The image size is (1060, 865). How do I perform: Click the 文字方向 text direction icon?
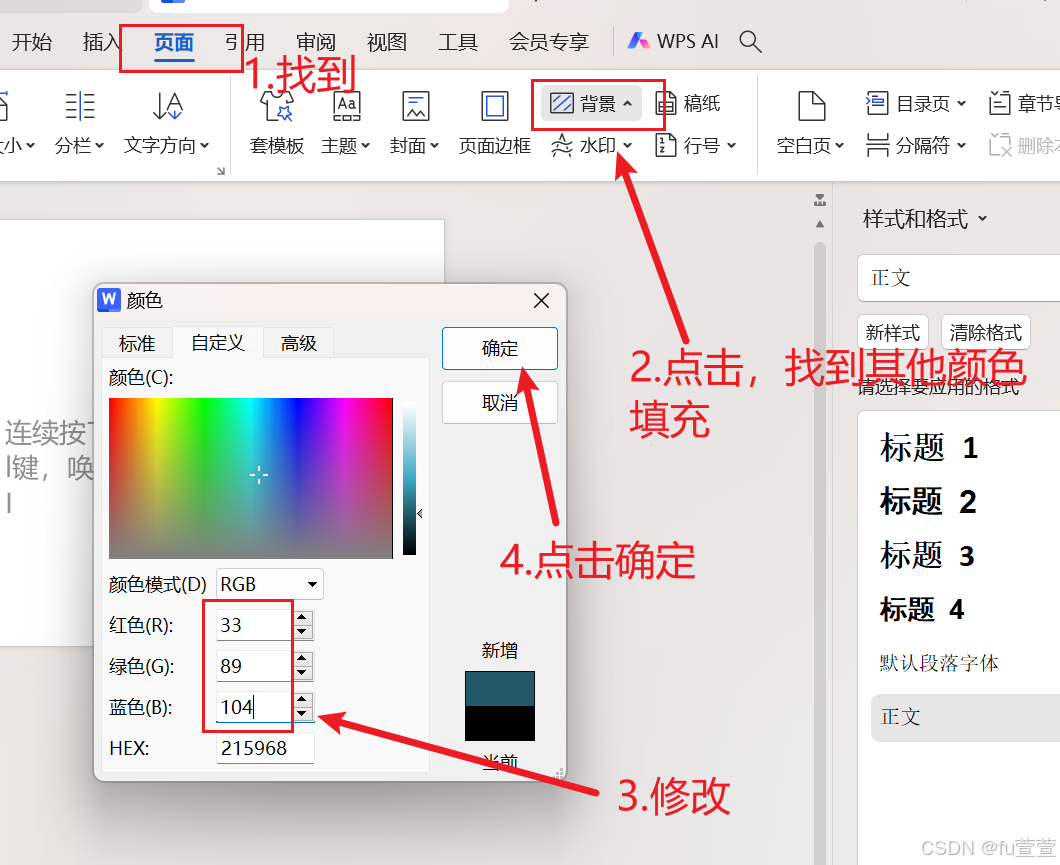167,106
